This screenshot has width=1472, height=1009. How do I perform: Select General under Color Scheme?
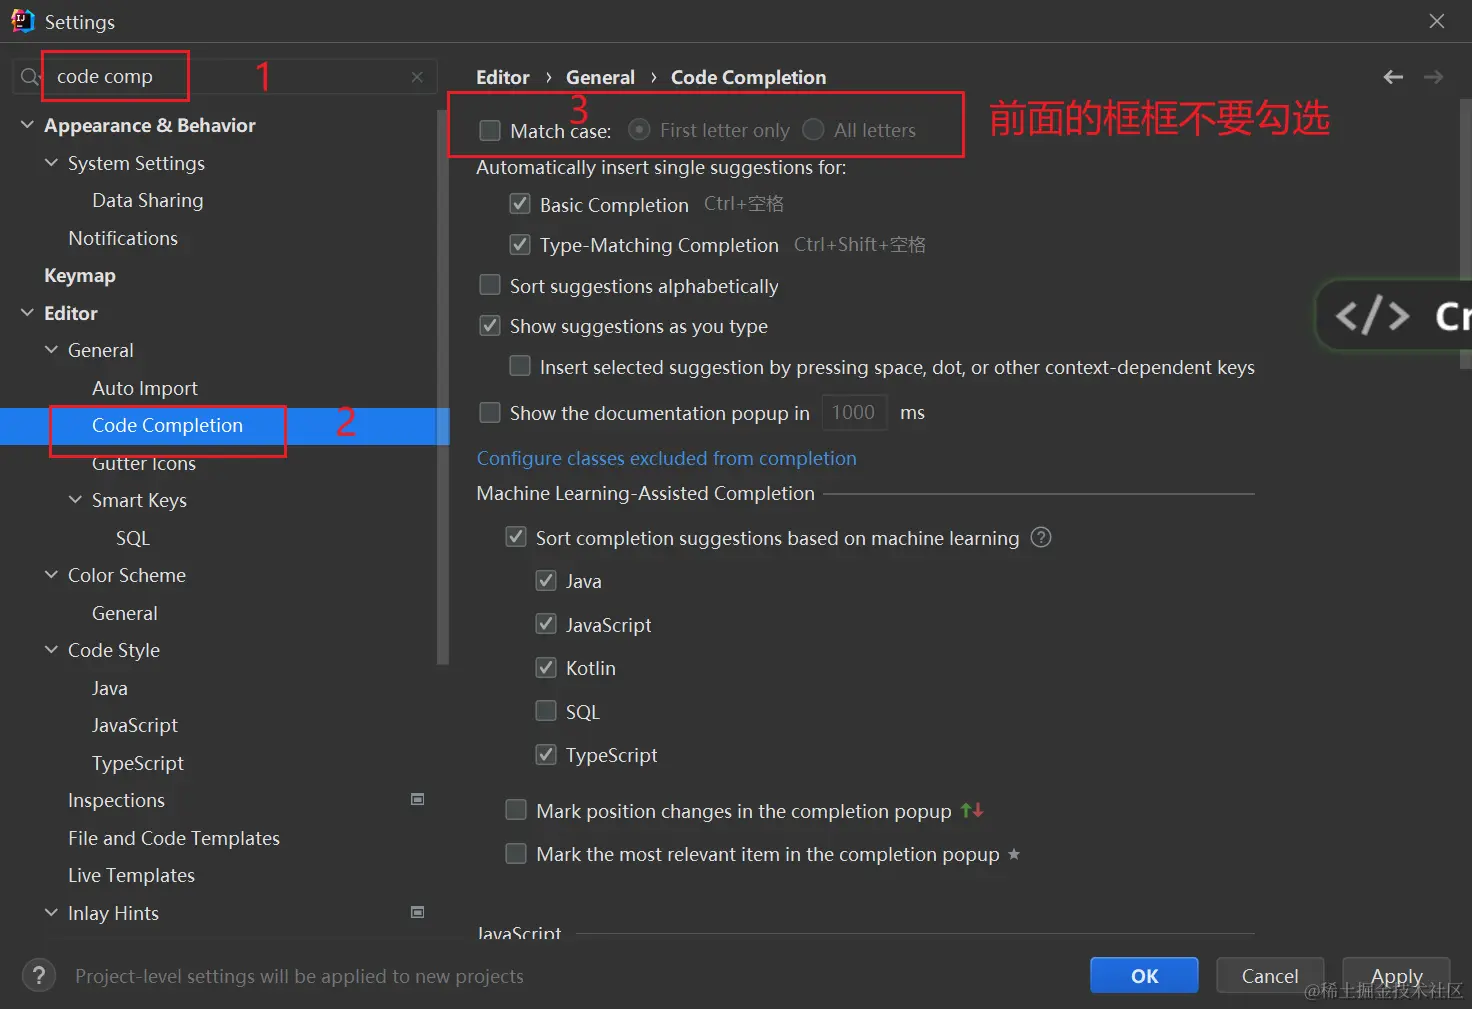click(124, 613)
